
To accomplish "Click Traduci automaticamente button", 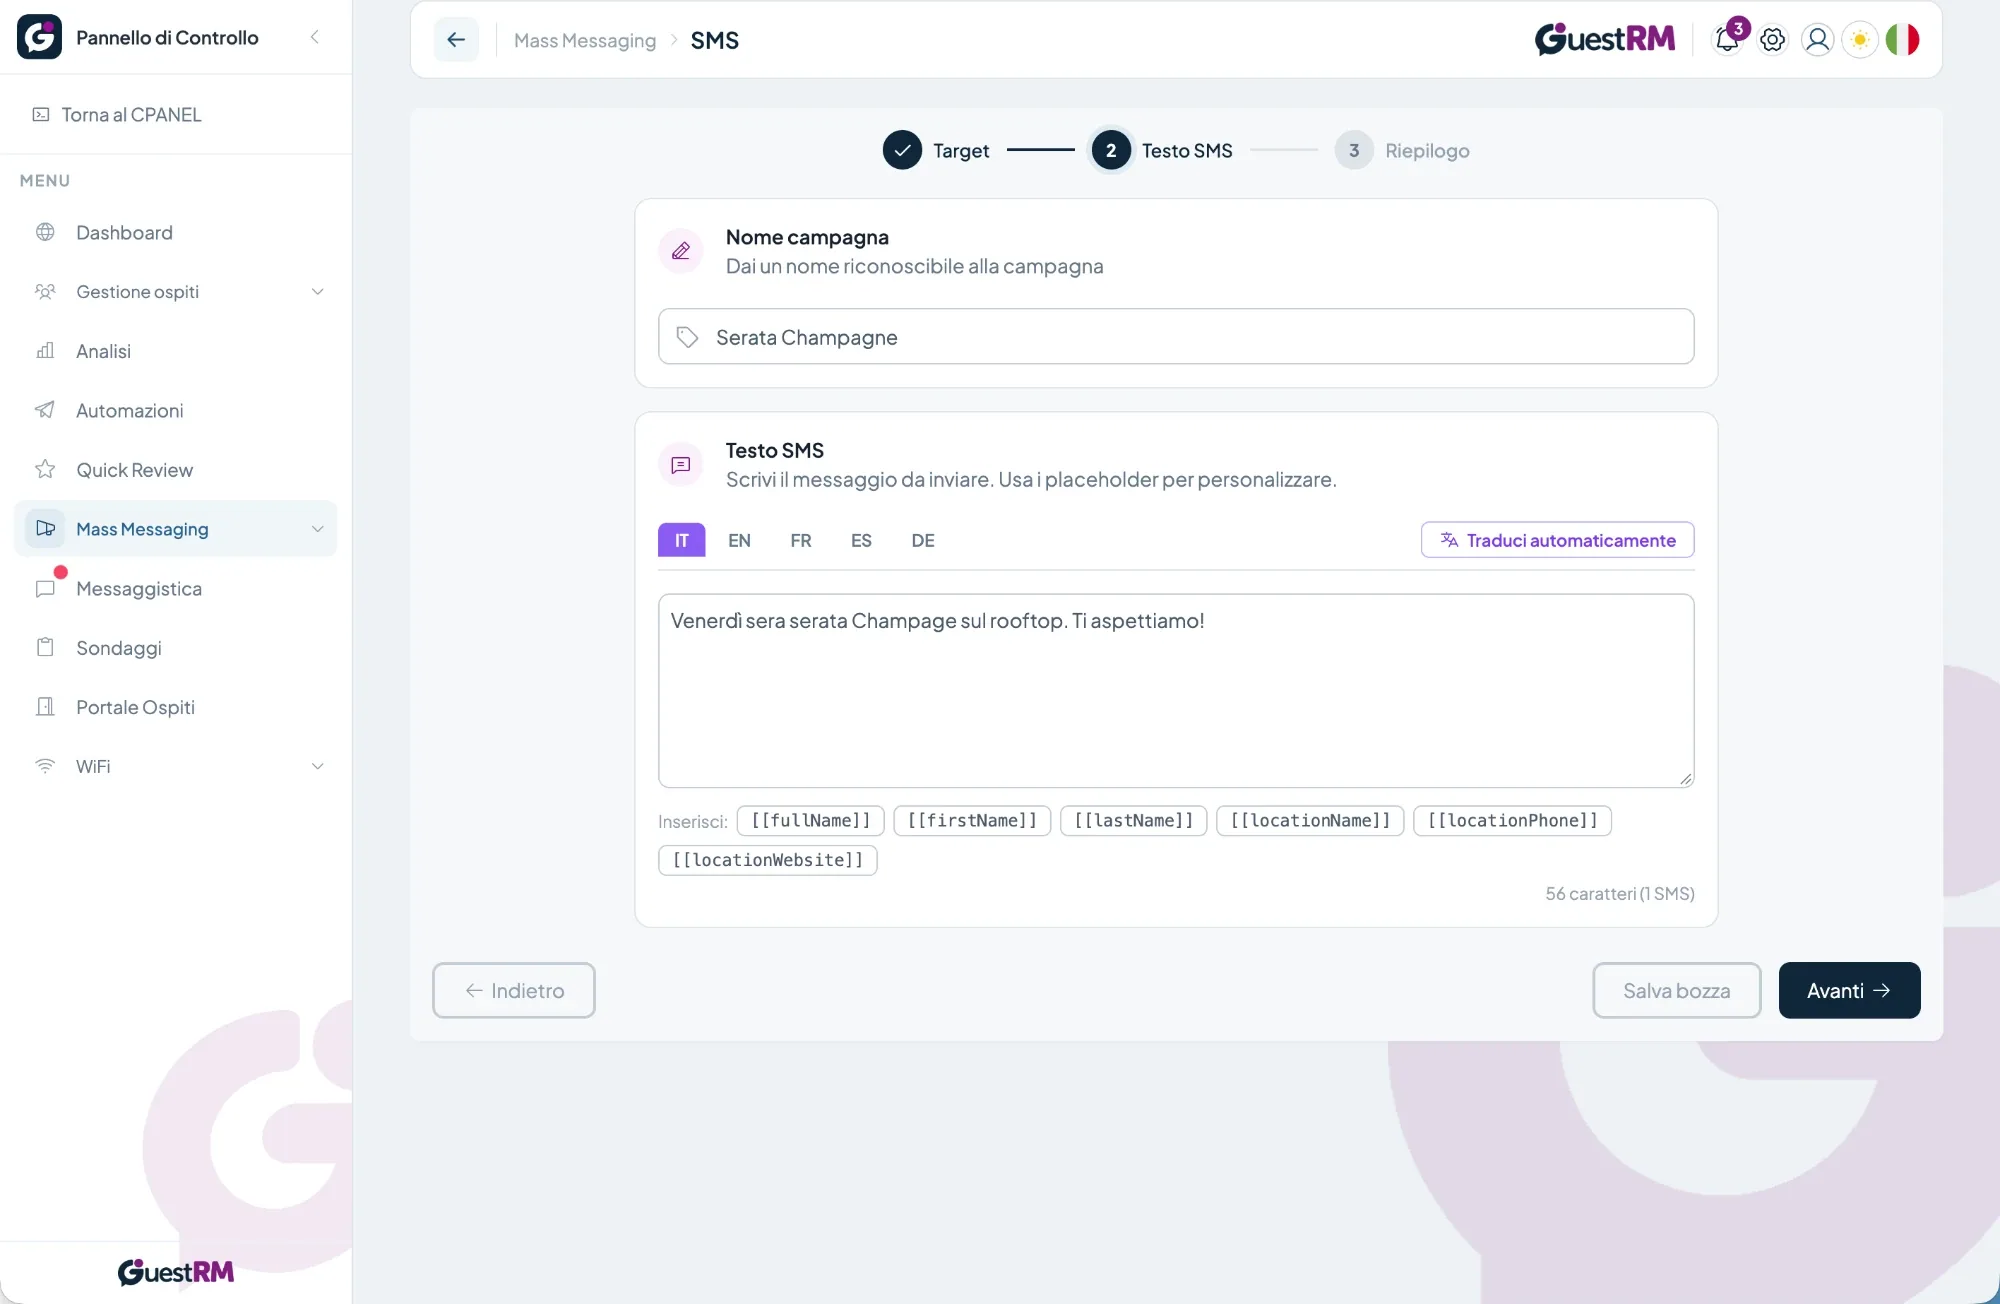I will coord(1557,540).
